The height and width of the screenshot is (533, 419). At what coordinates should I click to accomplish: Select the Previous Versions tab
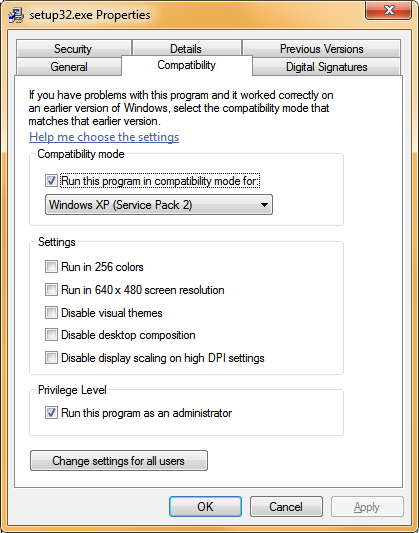point(321,49)
